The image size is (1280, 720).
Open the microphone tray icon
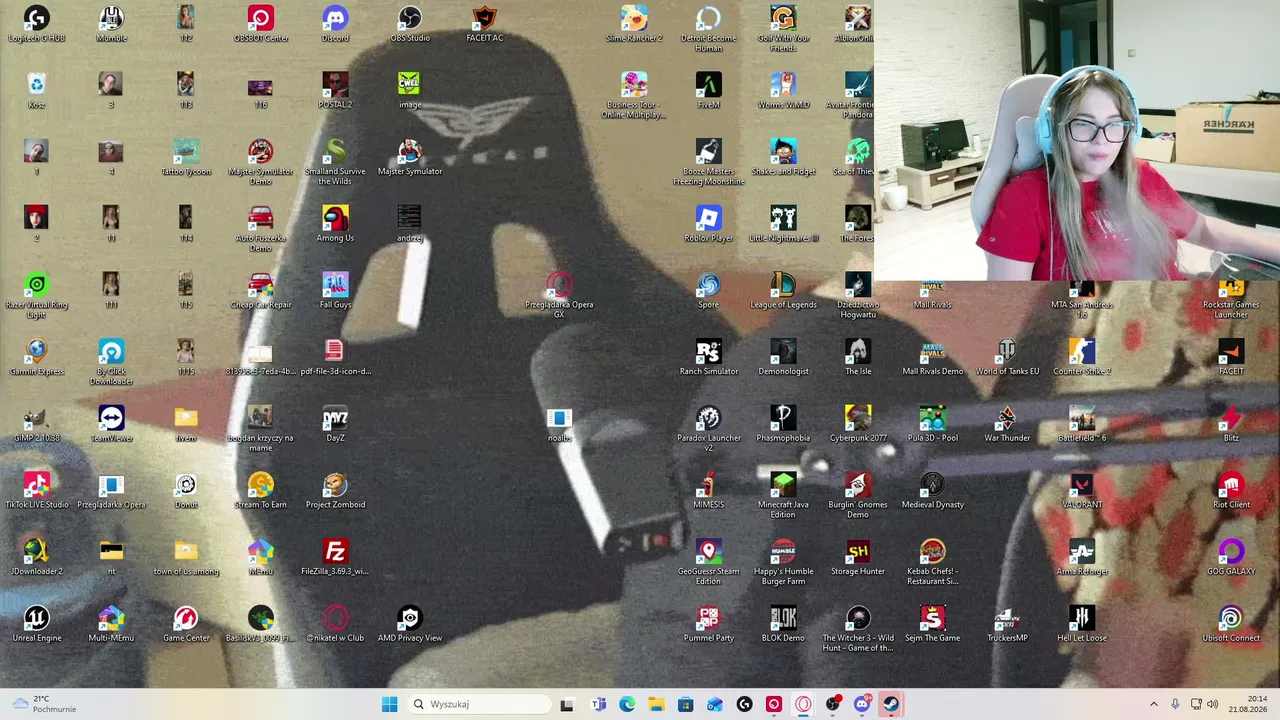pyautogui.click(x=1175, y=704)
